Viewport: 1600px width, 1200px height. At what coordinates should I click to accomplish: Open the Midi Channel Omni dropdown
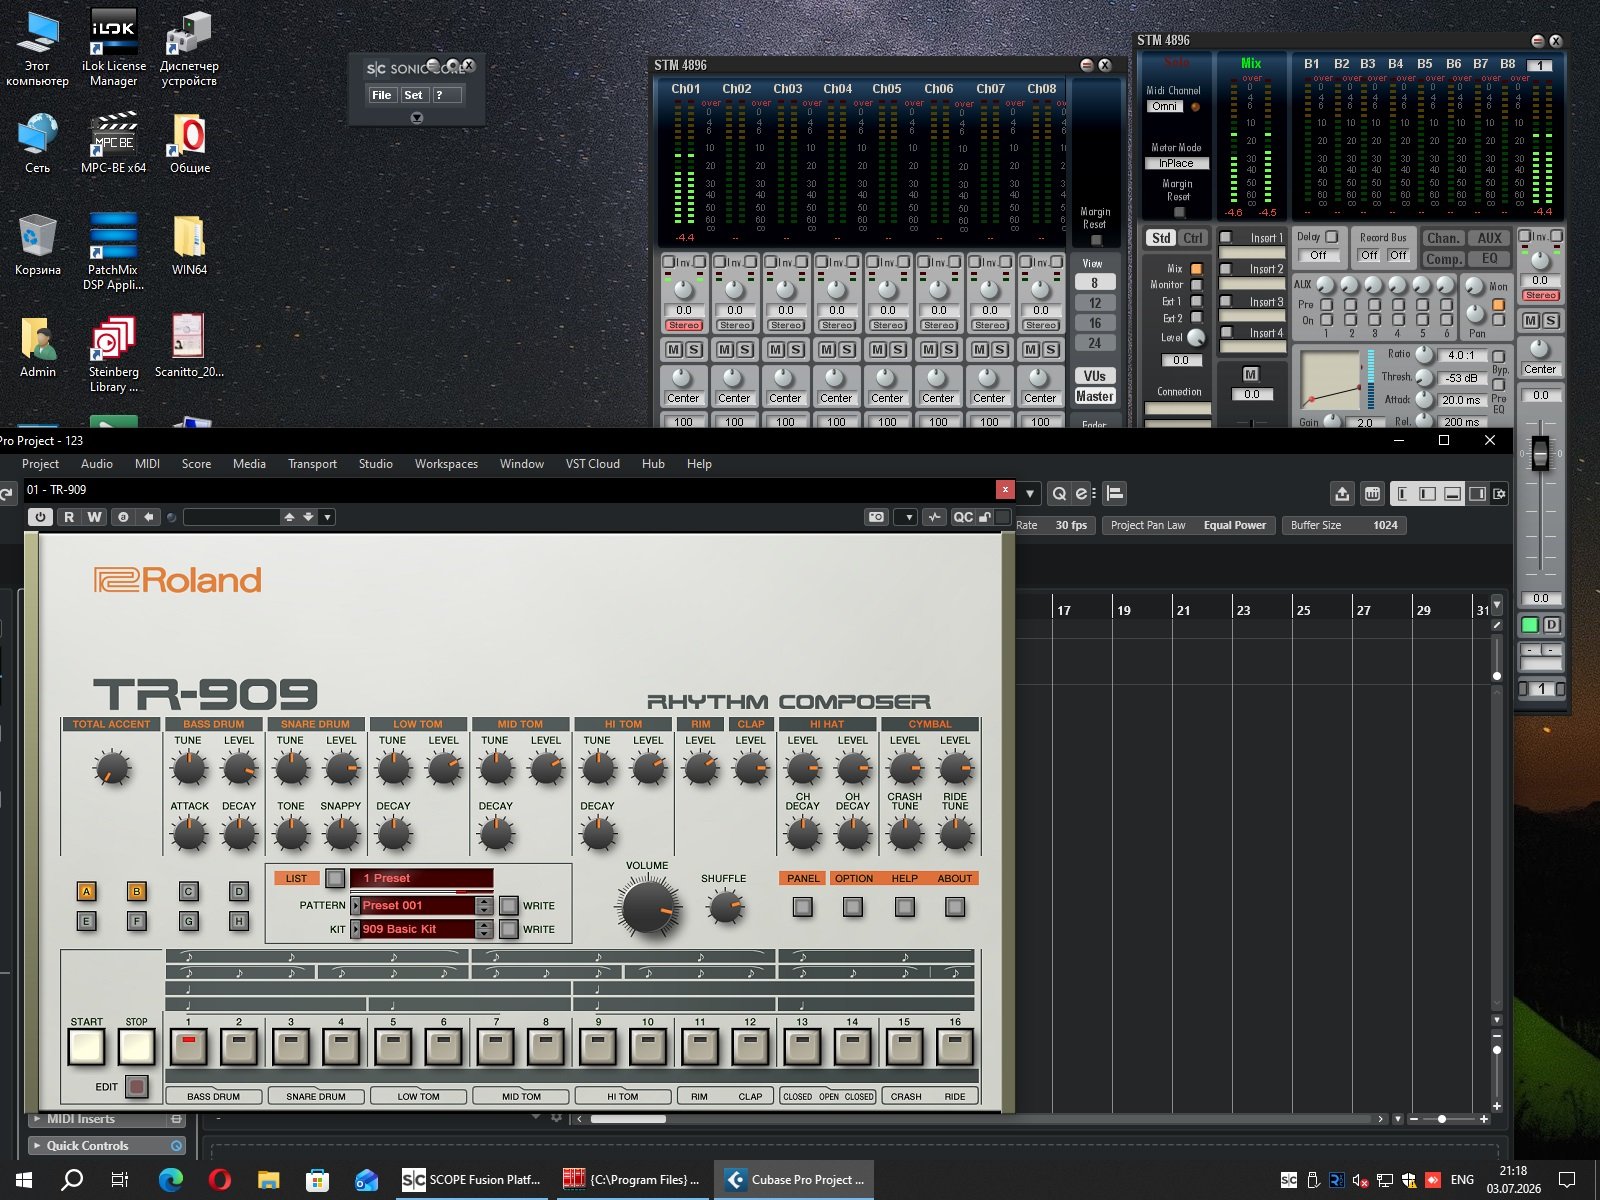pos(1165,106)
